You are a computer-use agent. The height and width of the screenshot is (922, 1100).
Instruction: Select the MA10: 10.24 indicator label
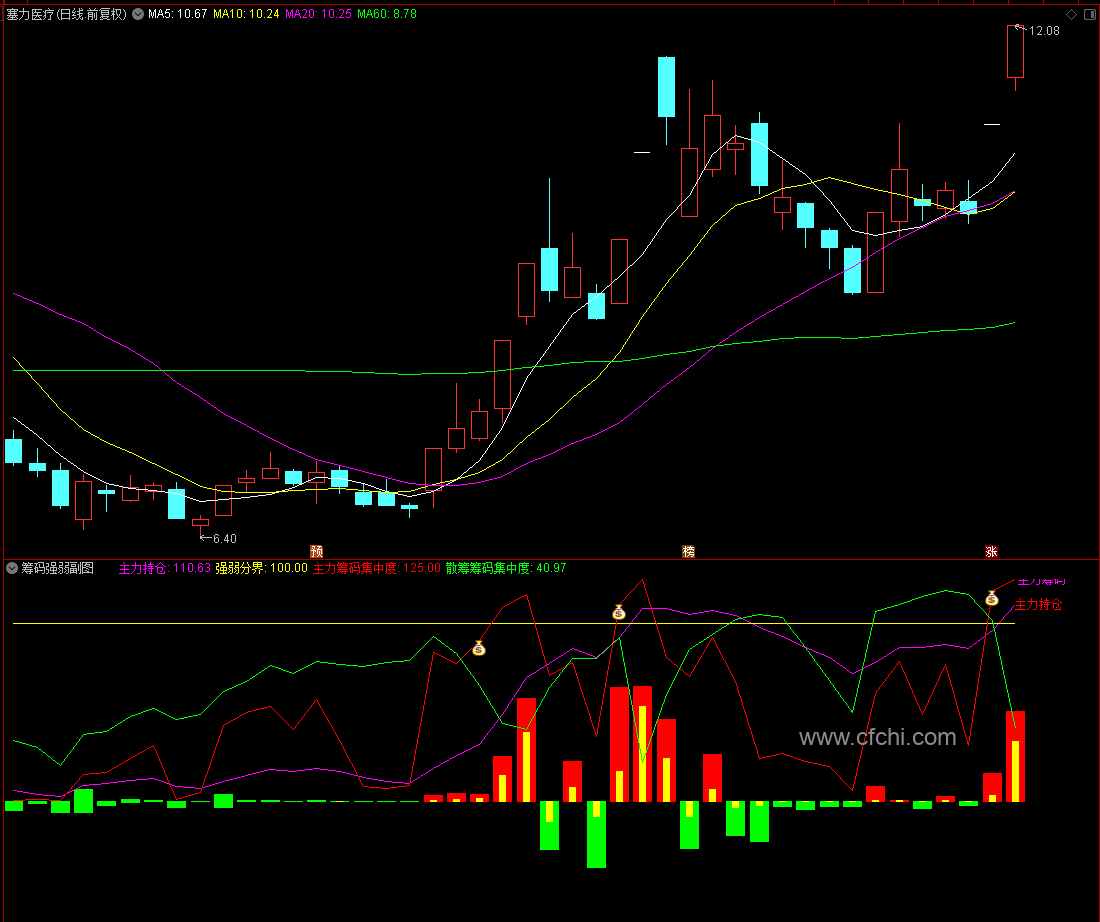pos(246,14)
